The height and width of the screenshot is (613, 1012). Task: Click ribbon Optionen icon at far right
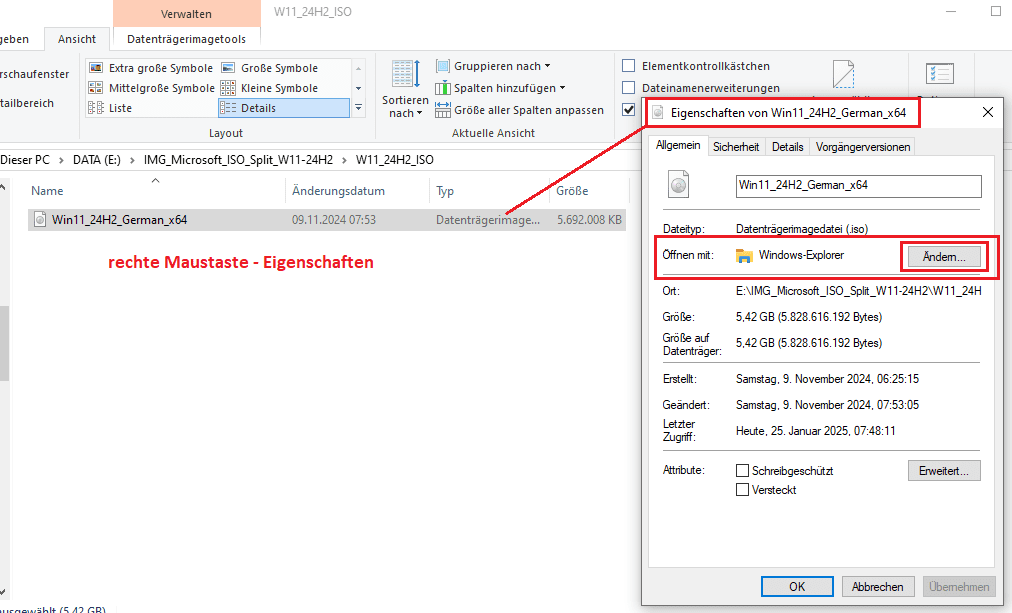pyautogui.click(x=940, y=73)
